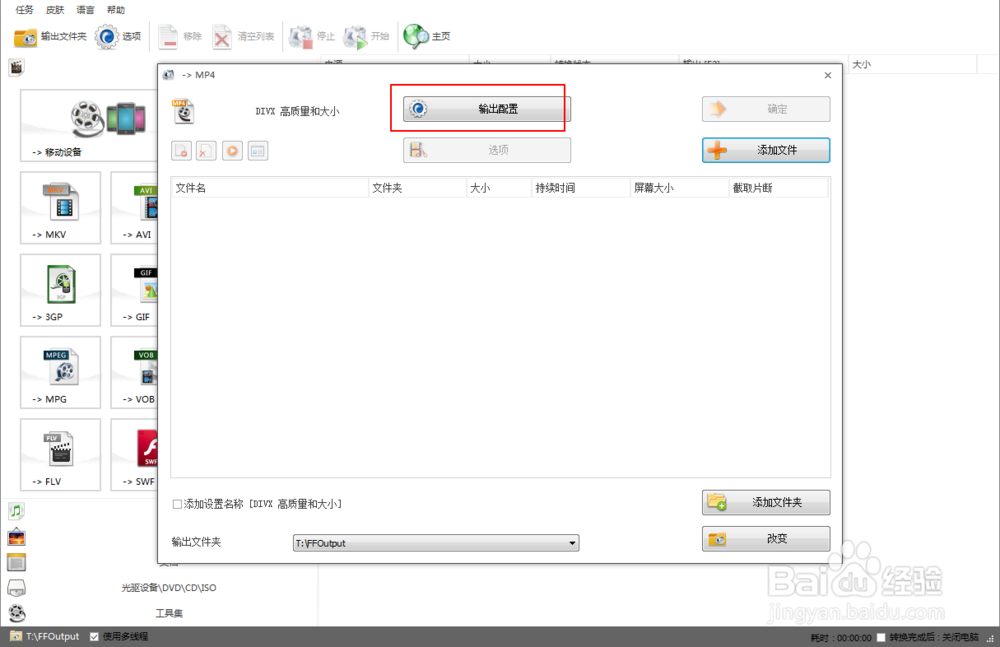Open the 语言 language menu

click(x=84, y=9)
